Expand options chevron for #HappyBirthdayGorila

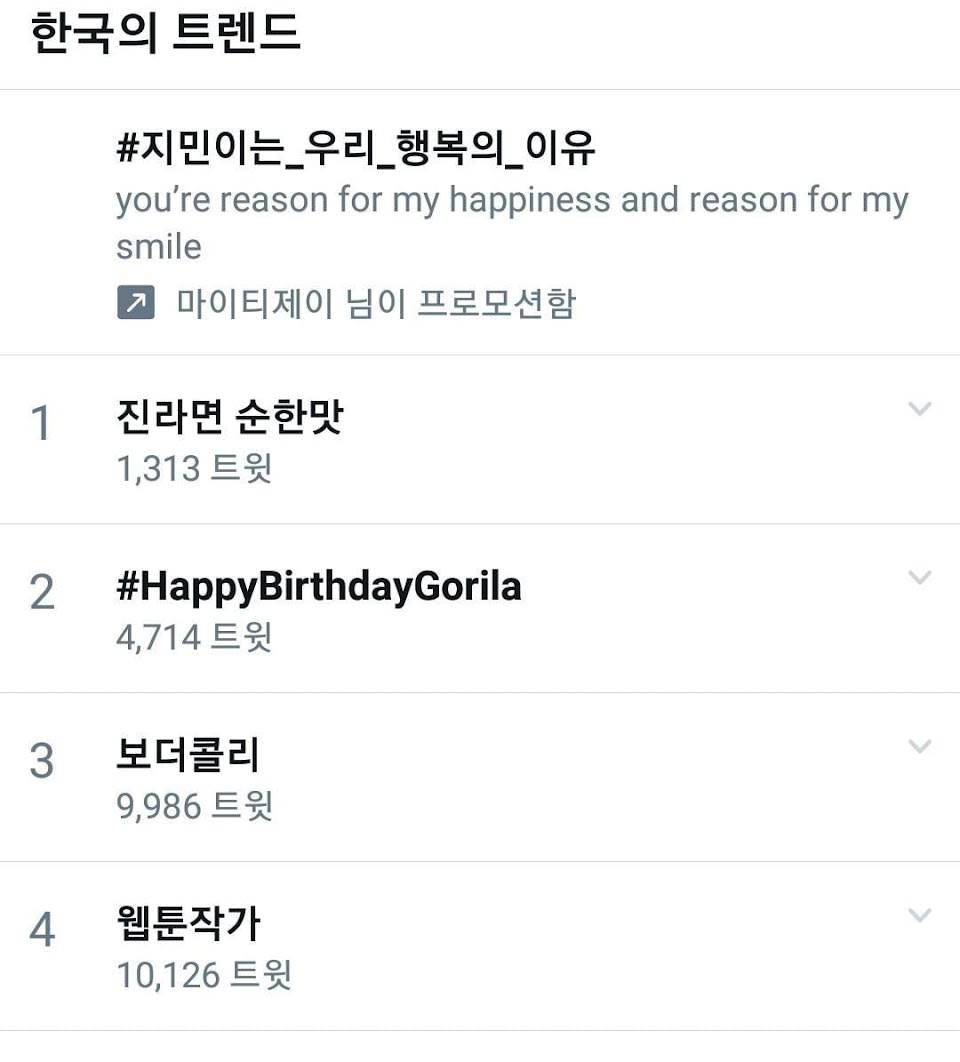point(919,578)
